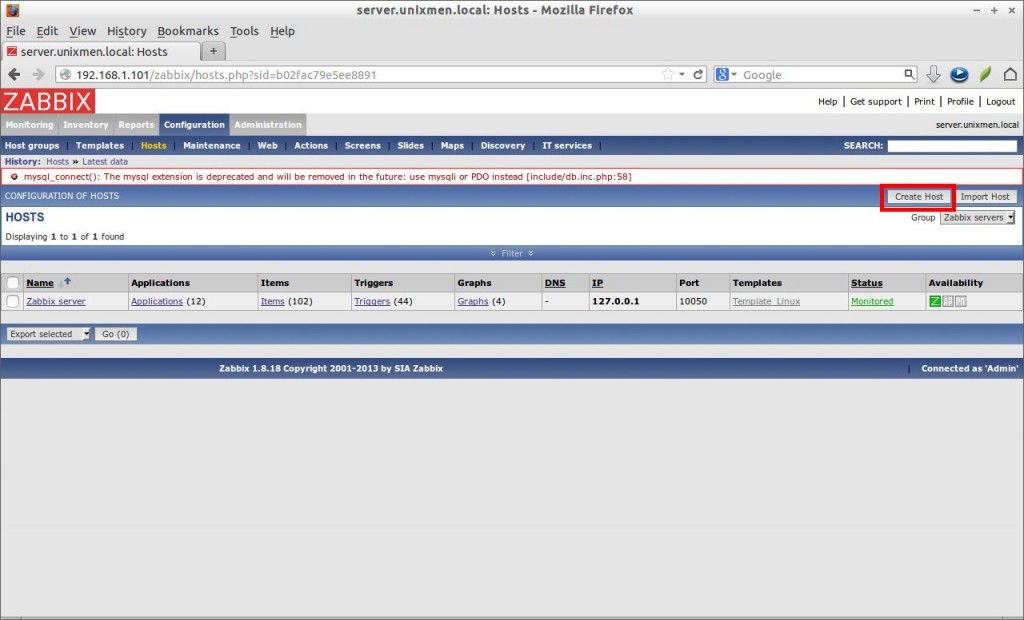Open the Zabbix server host link

pos(56,301)
